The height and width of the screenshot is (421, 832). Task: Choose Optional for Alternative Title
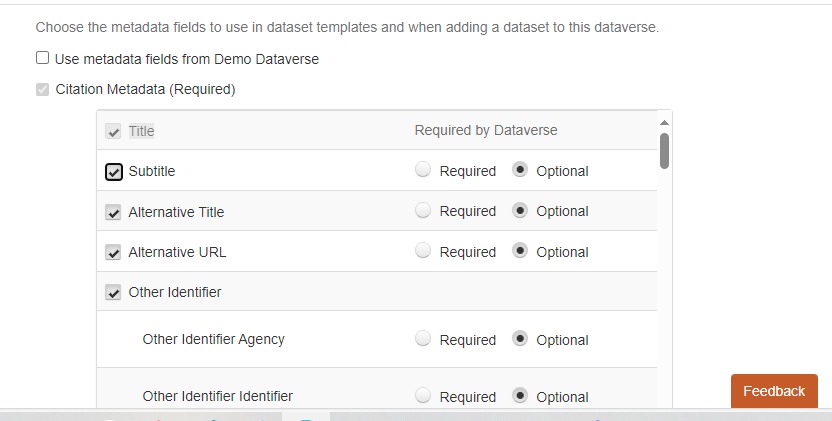(x=520, y=211)
